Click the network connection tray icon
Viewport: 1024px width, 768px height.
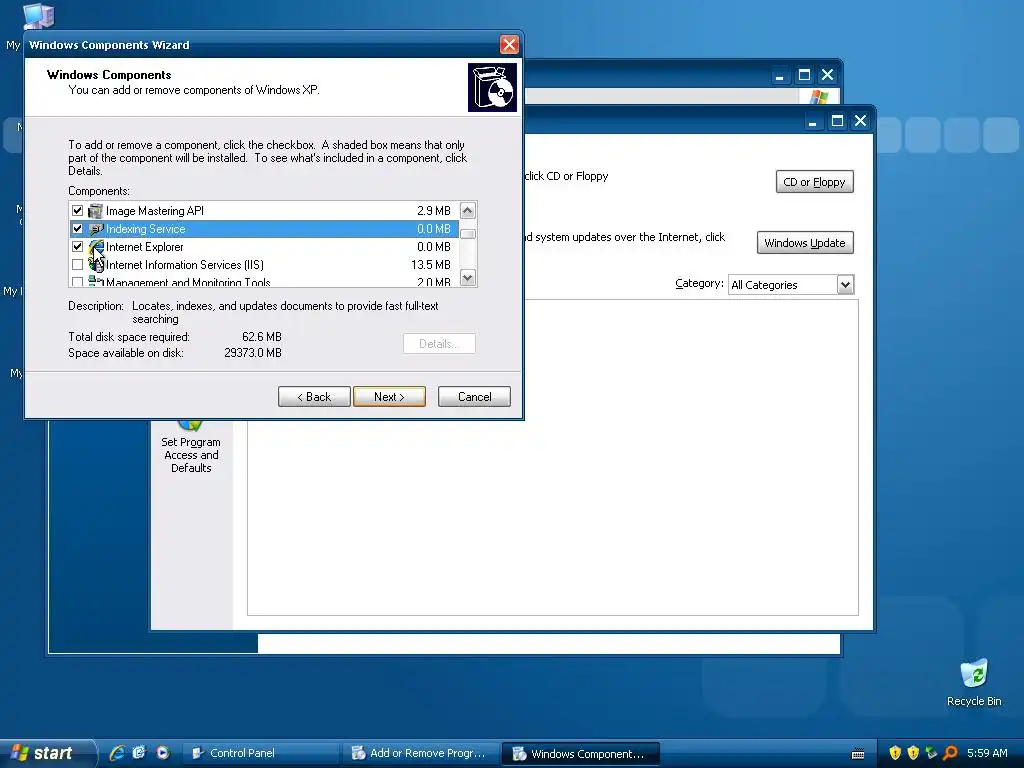(931, 753)
